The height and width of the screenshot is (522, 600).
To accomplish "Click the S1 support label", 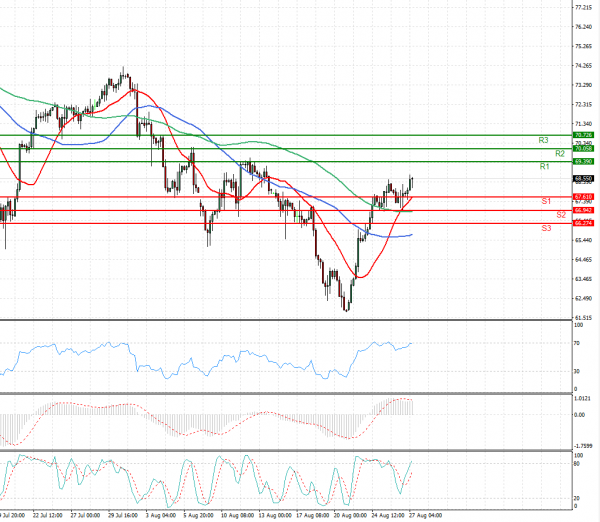I will coord(546,201).
